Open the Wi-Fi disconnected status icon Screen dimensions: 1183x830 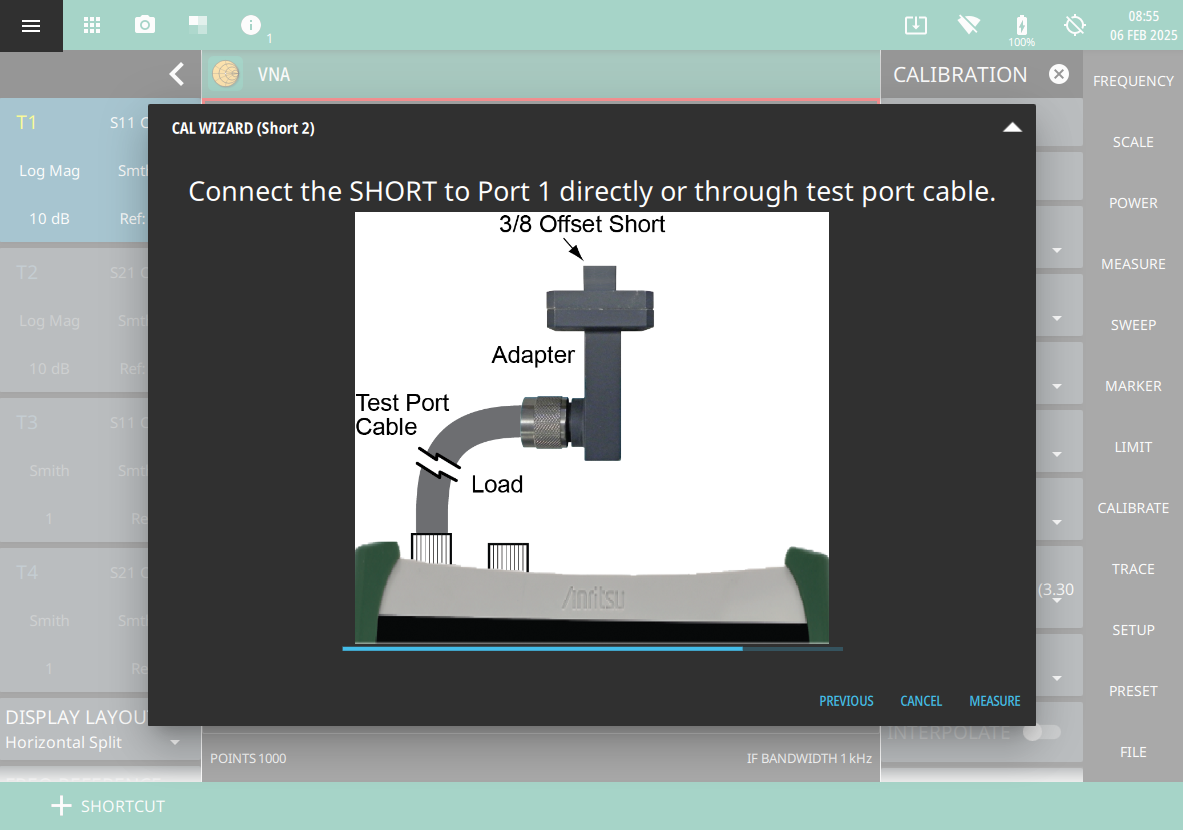click(968, 26)
